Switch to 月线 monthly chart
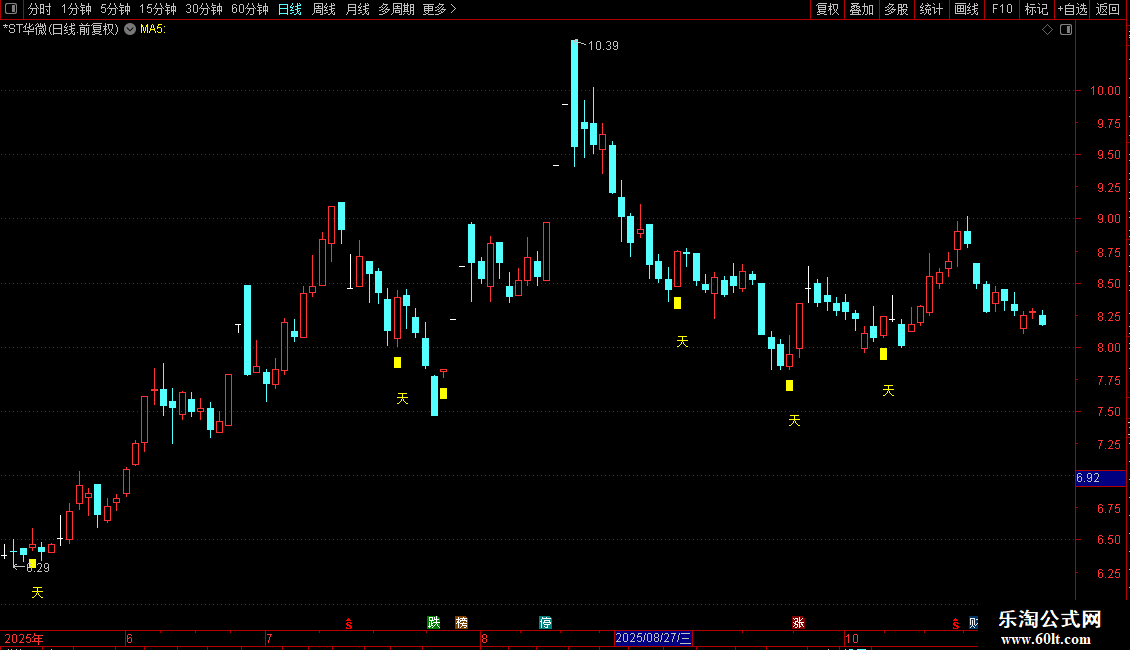Viewport: 1130px width, 650px height. [x=357, y=9]
